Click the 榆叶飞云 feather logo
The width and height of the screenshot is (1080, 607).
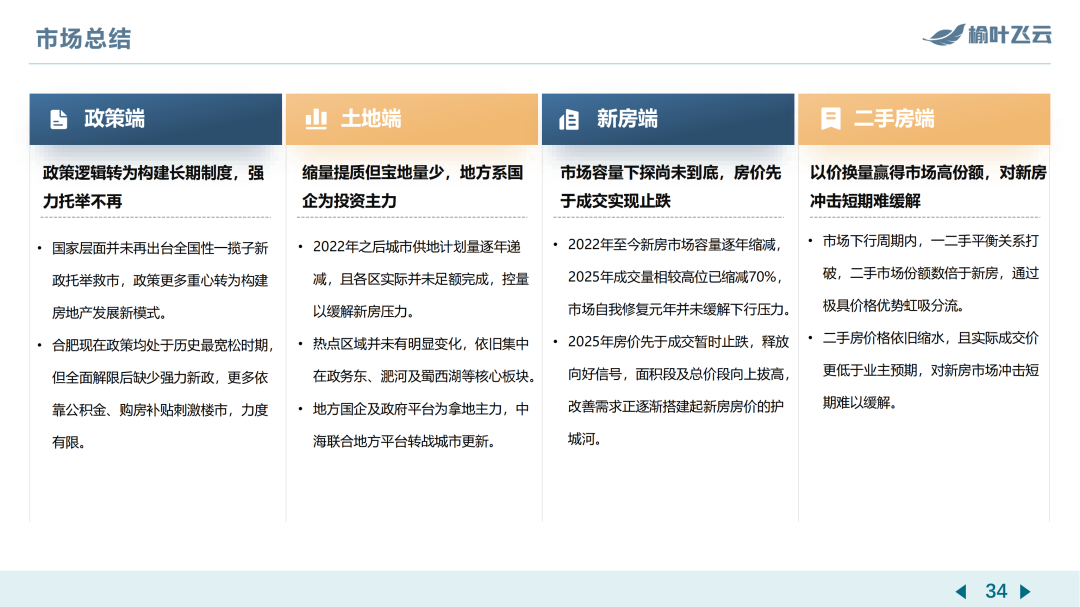click(944, 34)
